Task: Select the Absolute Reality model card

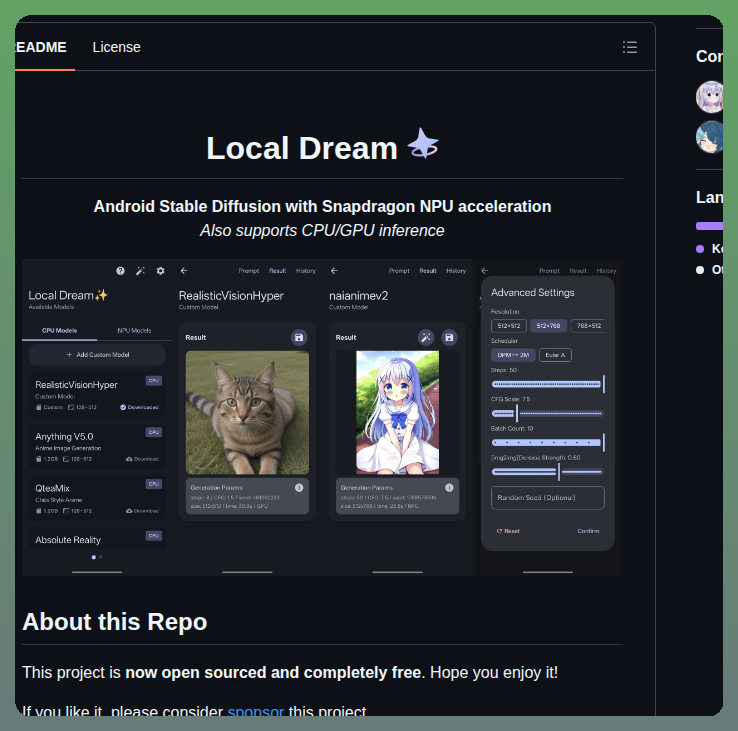Action: coord(97,538)
